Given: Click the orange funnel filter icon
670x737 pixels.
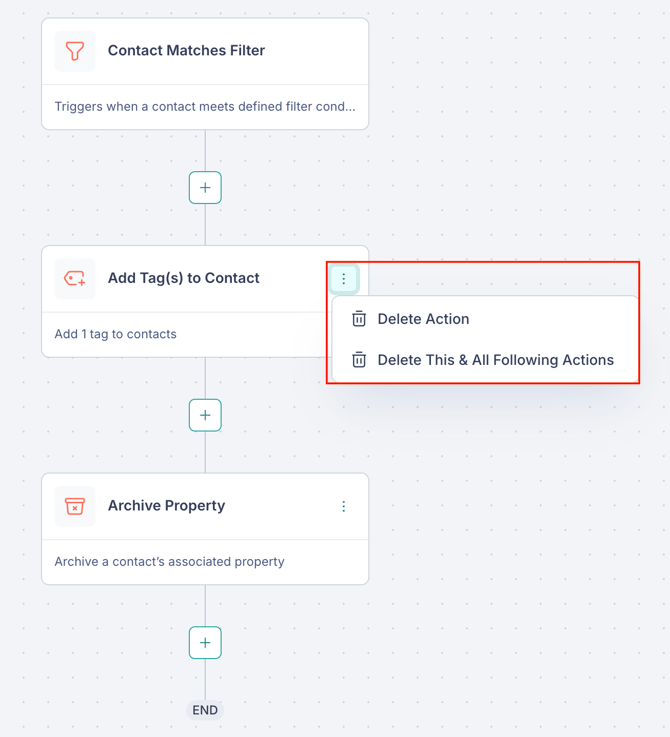Looking at the screenshot, I should point(74,51).
